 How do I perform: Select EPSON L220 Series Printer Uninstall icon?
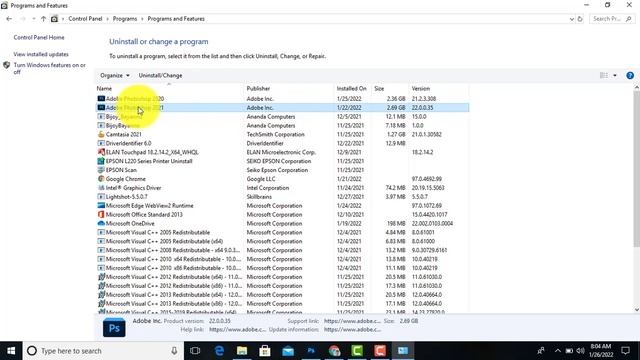101,161
